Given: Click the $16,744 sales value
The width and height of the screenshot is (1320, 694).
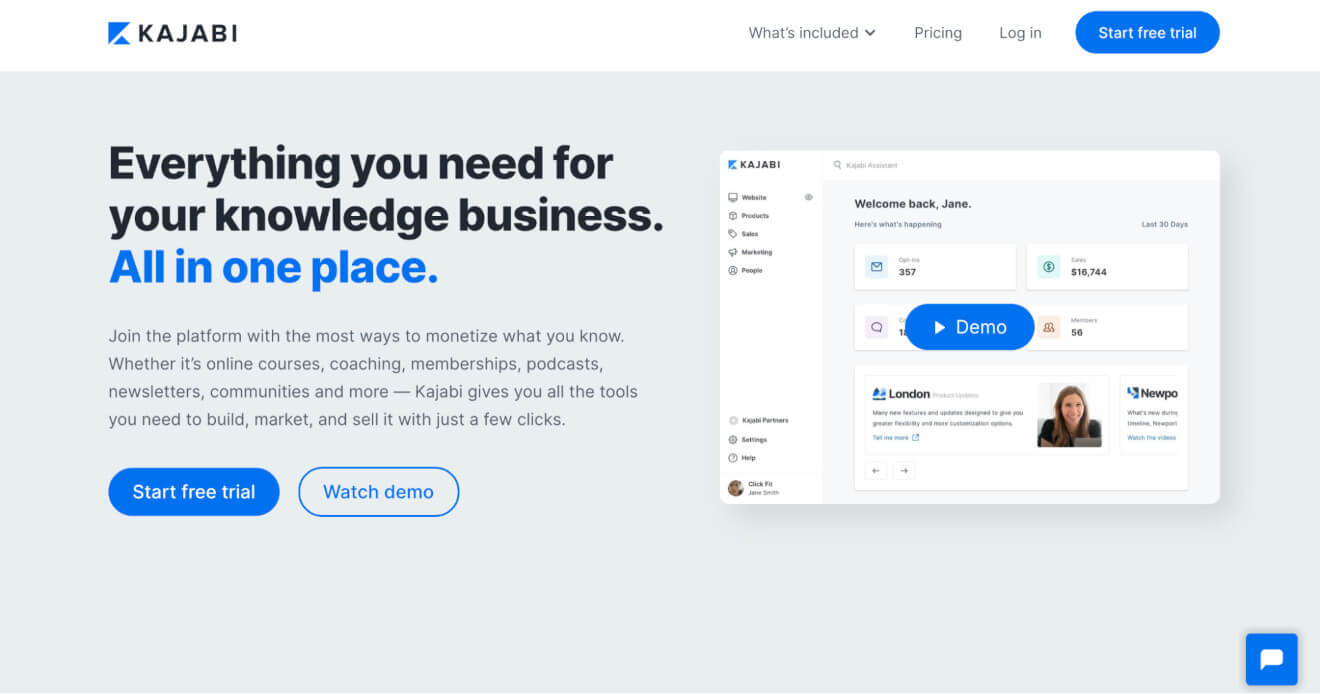Looking at the screenshot, I should (1088, 272).
